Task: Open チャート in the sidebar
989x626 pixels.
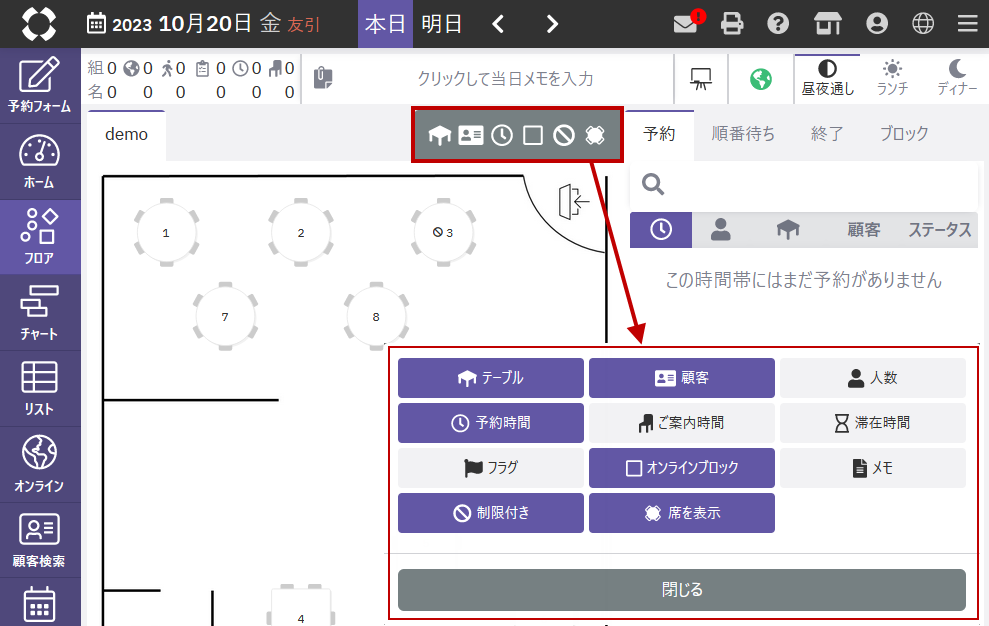Action: (x=40, y=312)
